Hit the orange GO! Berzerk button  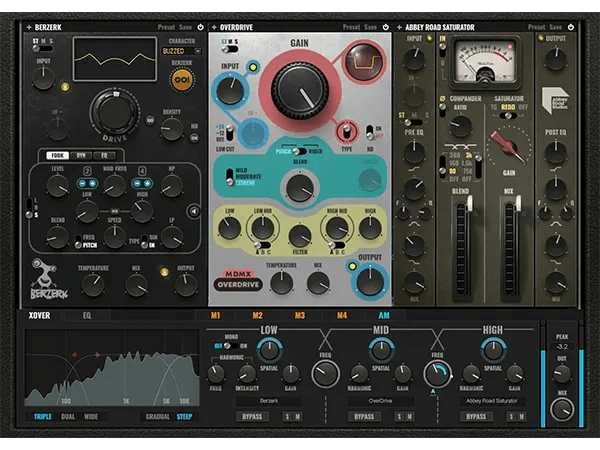click(182, 80)
